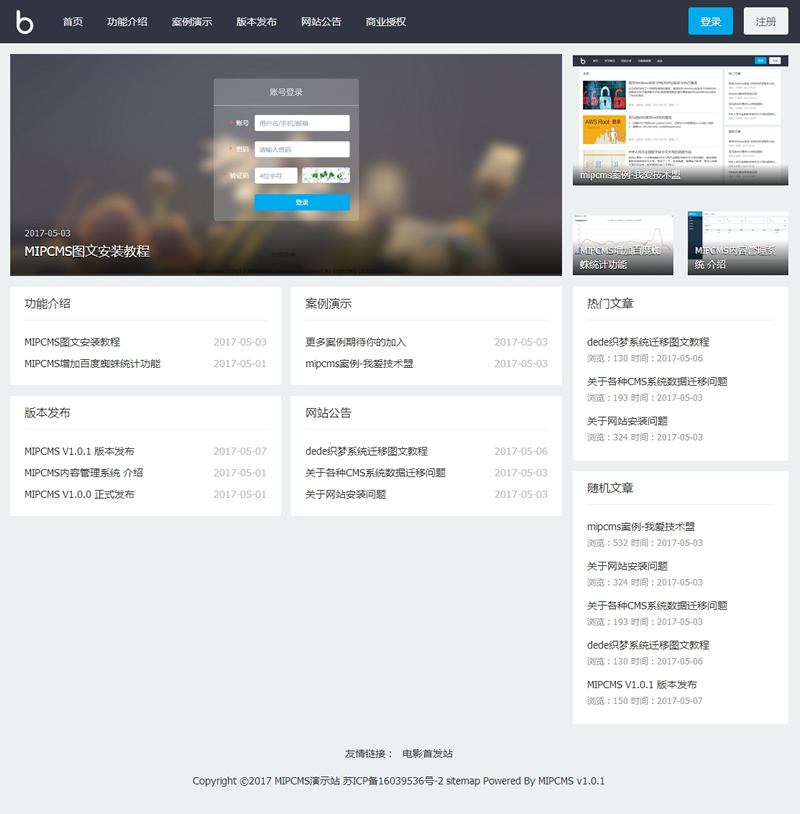800x814 pixels.
Task: Open dede织梦系统迁移图文教程 in the 网站公告 list
Action: (x=367, y=452)
